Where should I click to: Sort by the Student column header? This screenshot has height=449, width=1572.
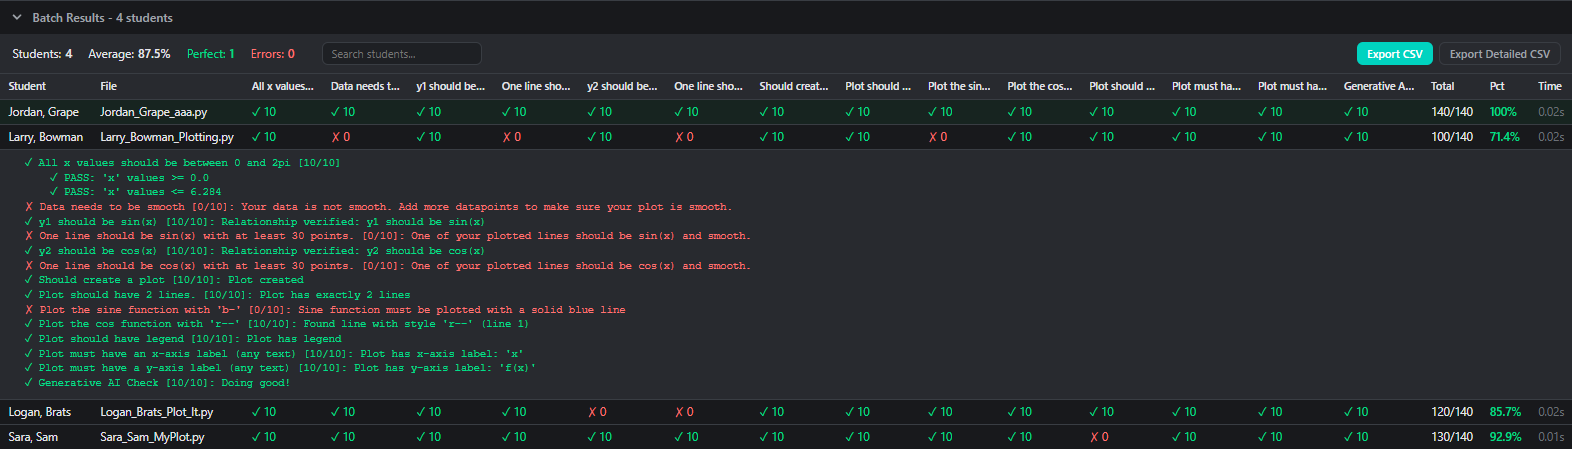point(27,86)
